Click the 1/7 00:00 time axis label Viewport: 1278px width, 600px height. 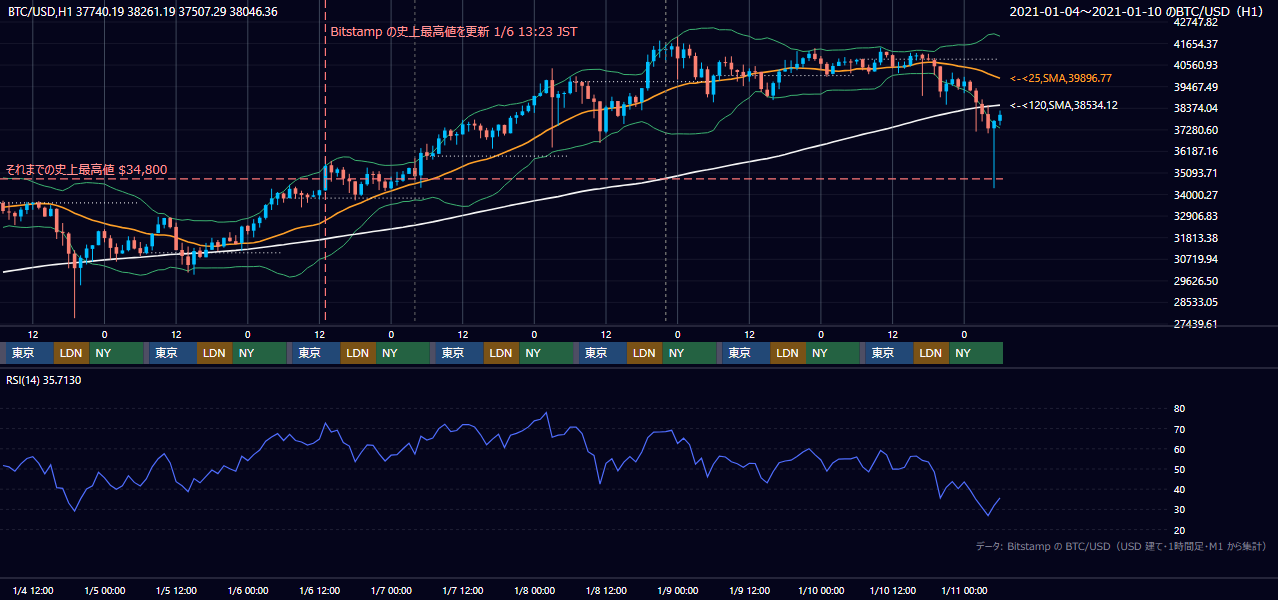pos(391,590)
